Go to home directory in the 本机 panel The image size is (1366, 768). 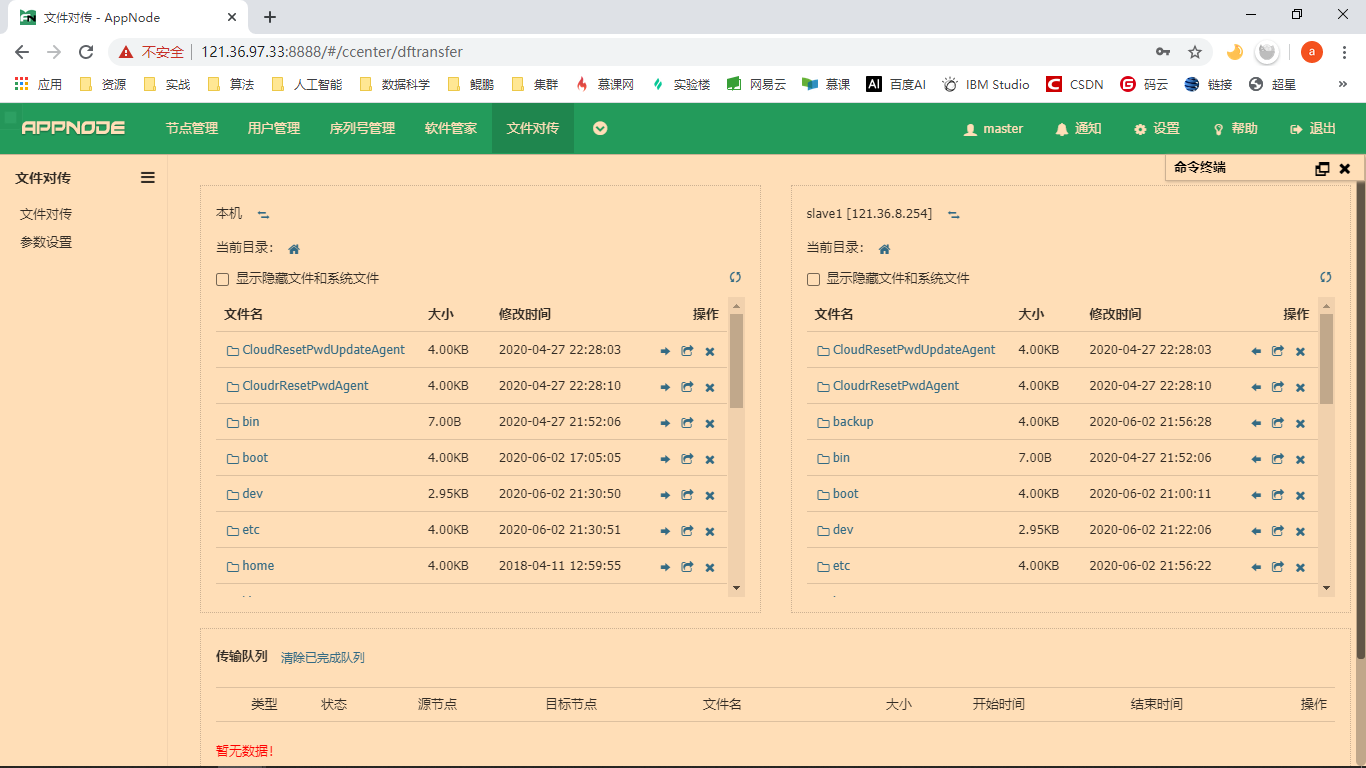click(x=294, y=249)
